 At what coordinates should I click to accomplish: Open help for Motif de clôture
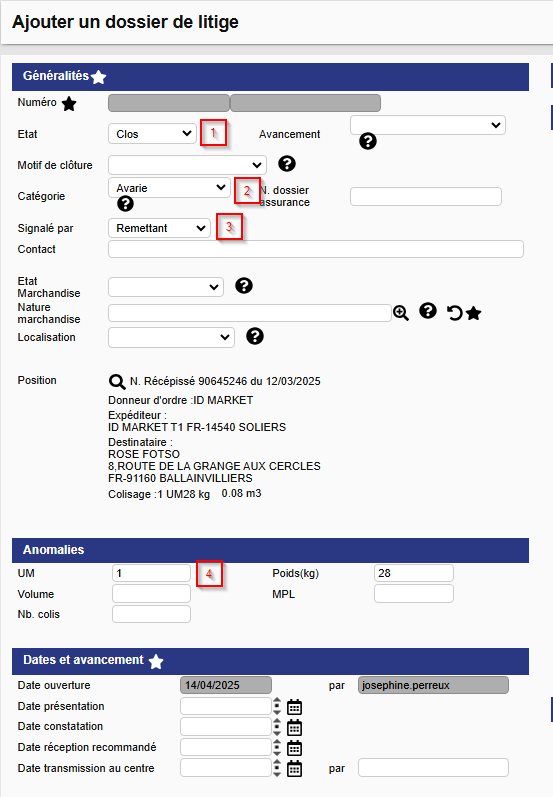pyautogui.click(x=287, y=164)
